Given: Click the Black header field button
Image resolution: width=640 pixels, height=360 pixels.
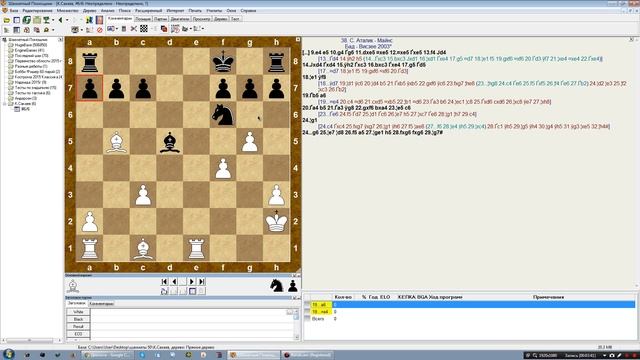Looking at the screenshot, I should point(78,319).
